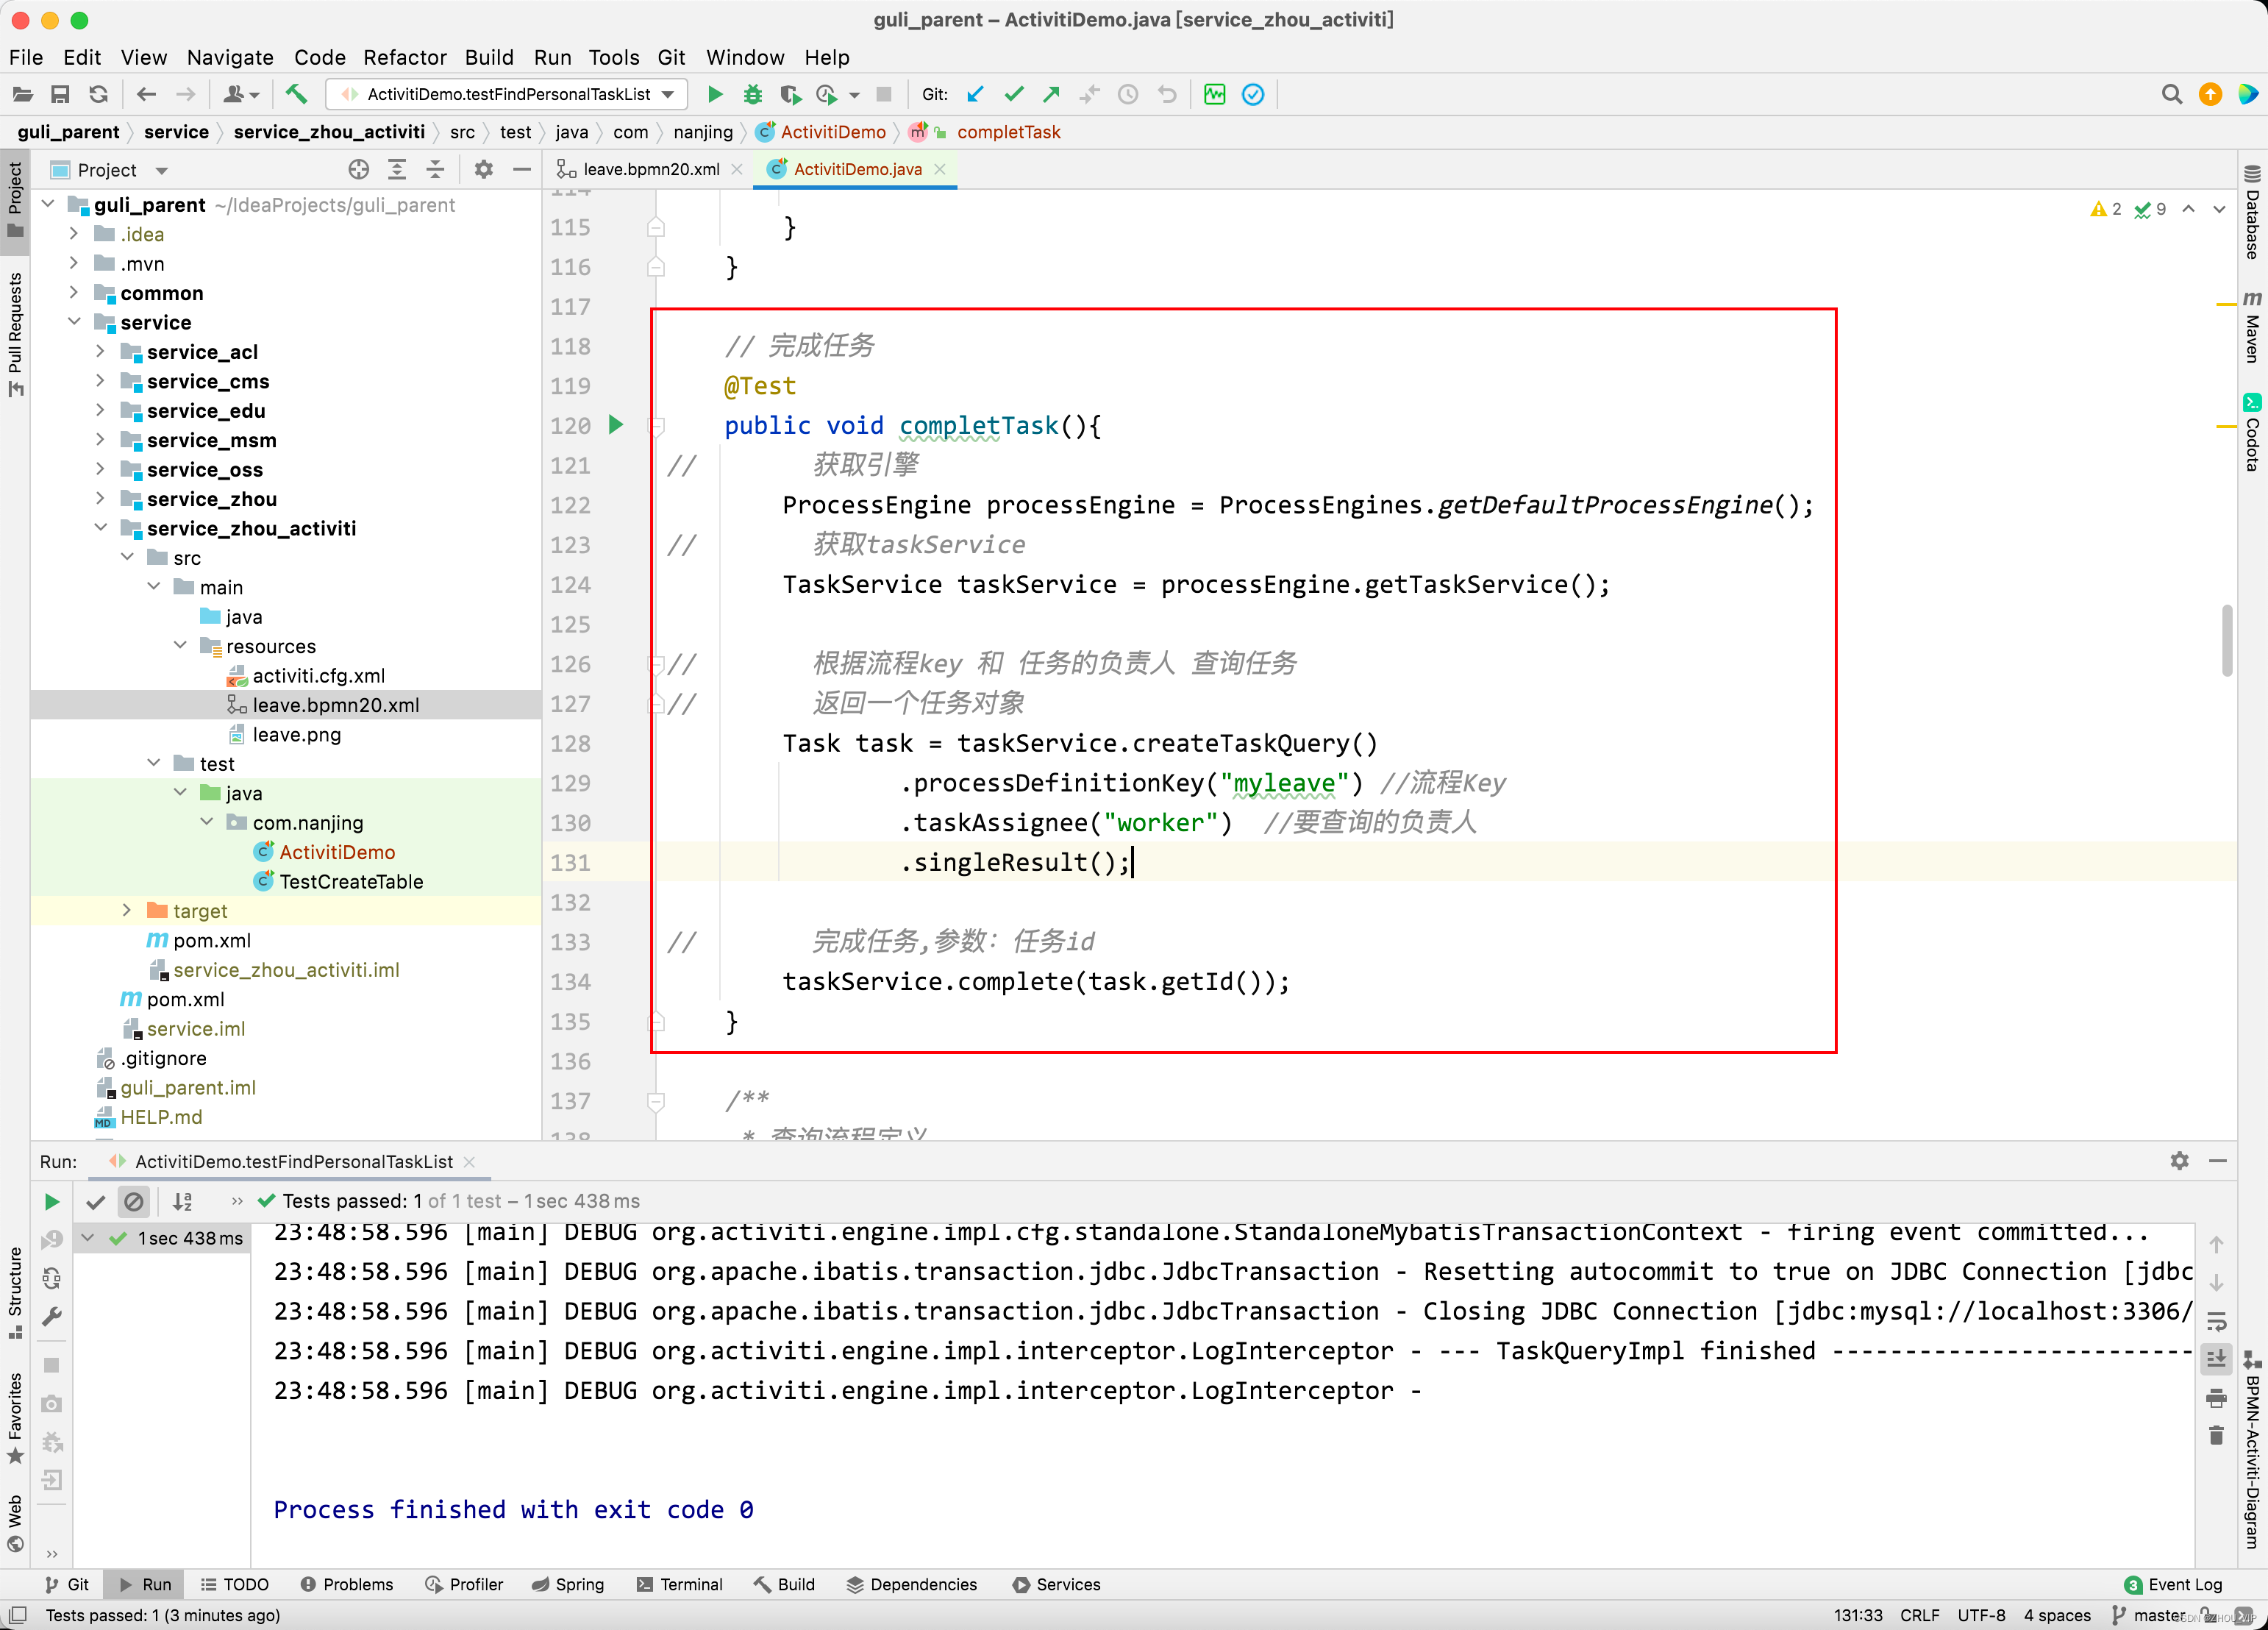Click Git commit checkmark icon
Image resolution: width=2268 pixels, height=1630 pixels.
[1013, 94]
